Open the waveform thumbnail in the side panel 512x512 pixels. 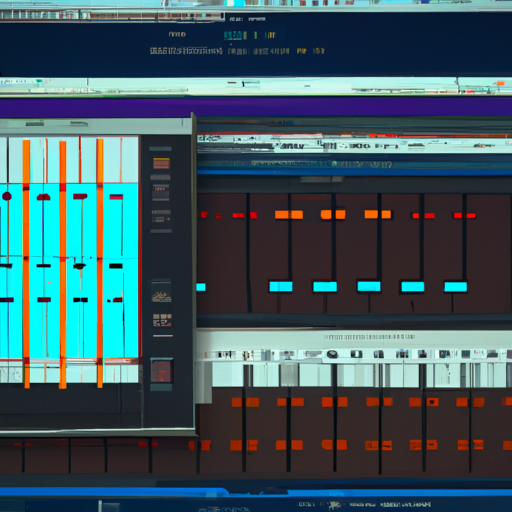coord(161,292)
